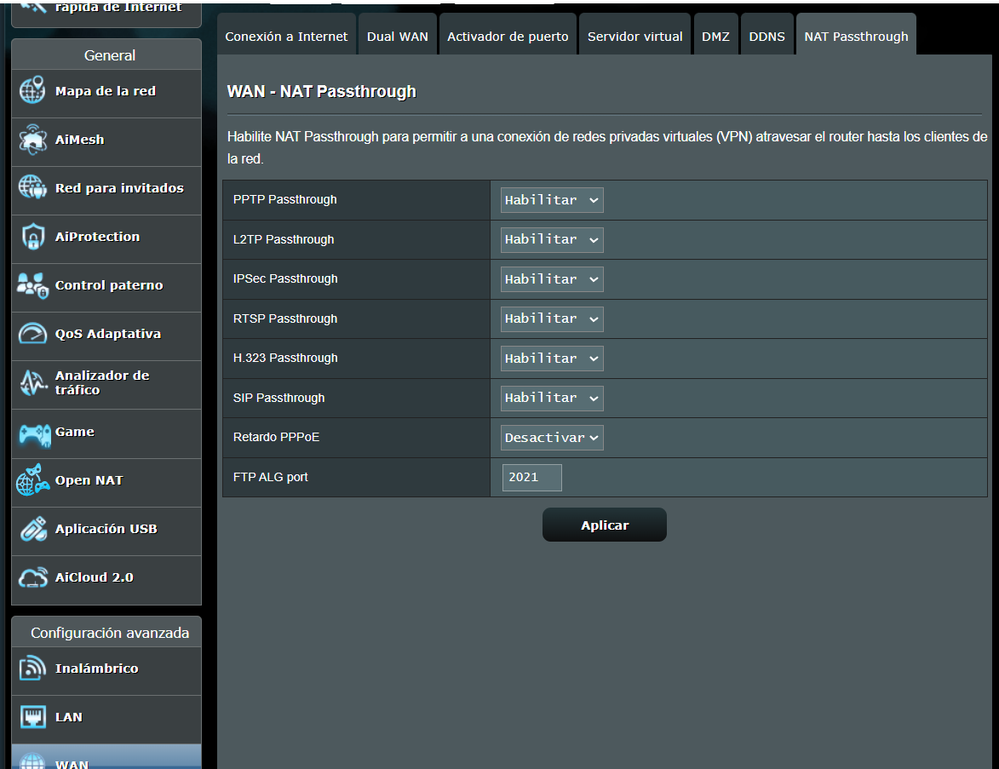
Task: Open the Inalámbrico settings link
Action: (96, 669)
